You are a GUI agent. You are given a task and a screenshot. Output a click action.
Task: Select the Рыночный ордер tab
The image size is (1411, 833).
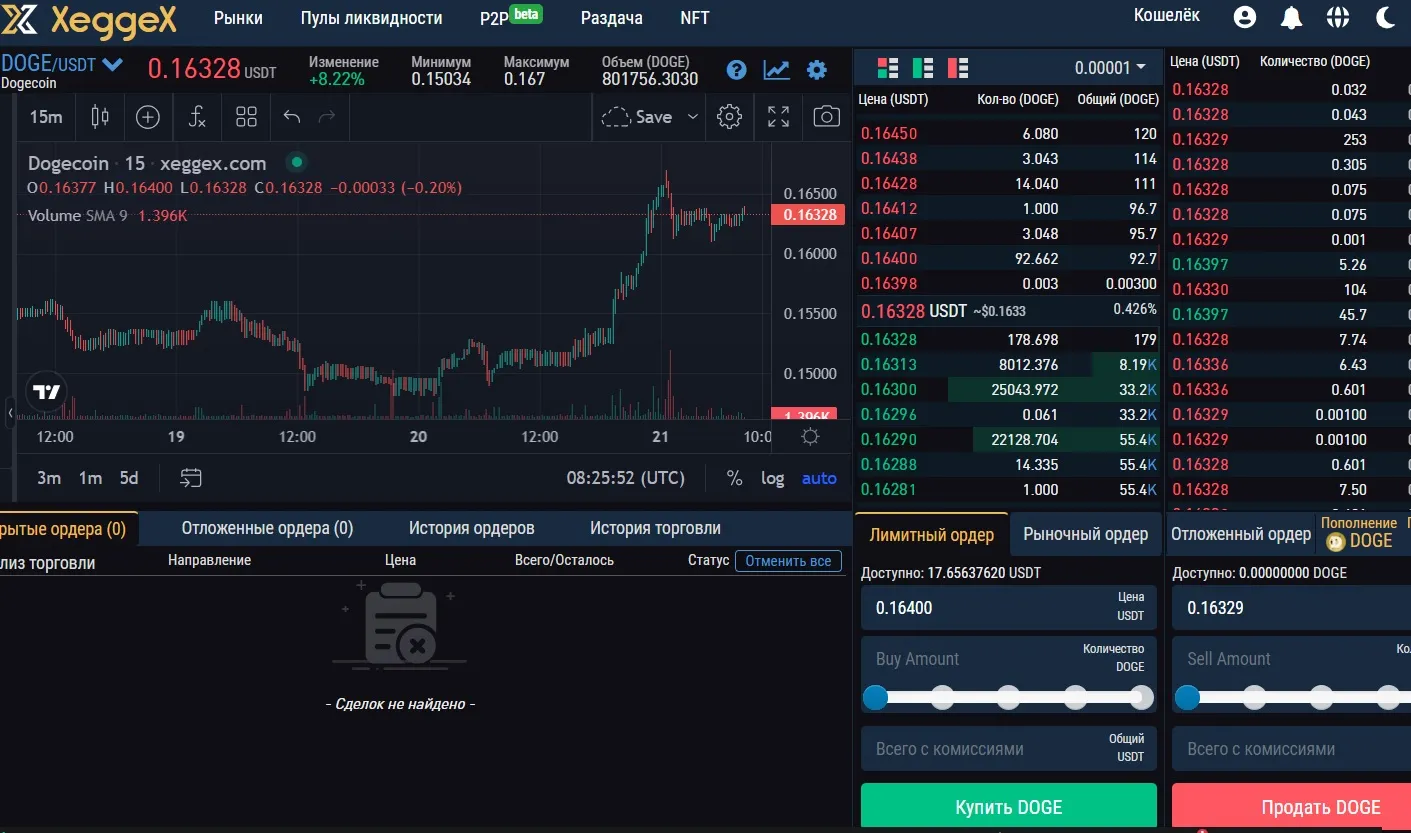pos(1086,534)
